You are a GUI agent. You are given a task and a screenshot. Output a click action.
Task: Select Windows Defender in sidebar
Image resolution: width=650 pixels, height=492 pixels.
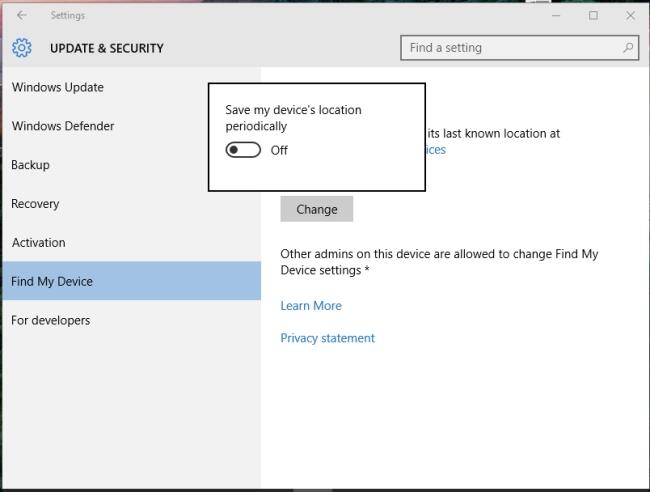[62, 126]
